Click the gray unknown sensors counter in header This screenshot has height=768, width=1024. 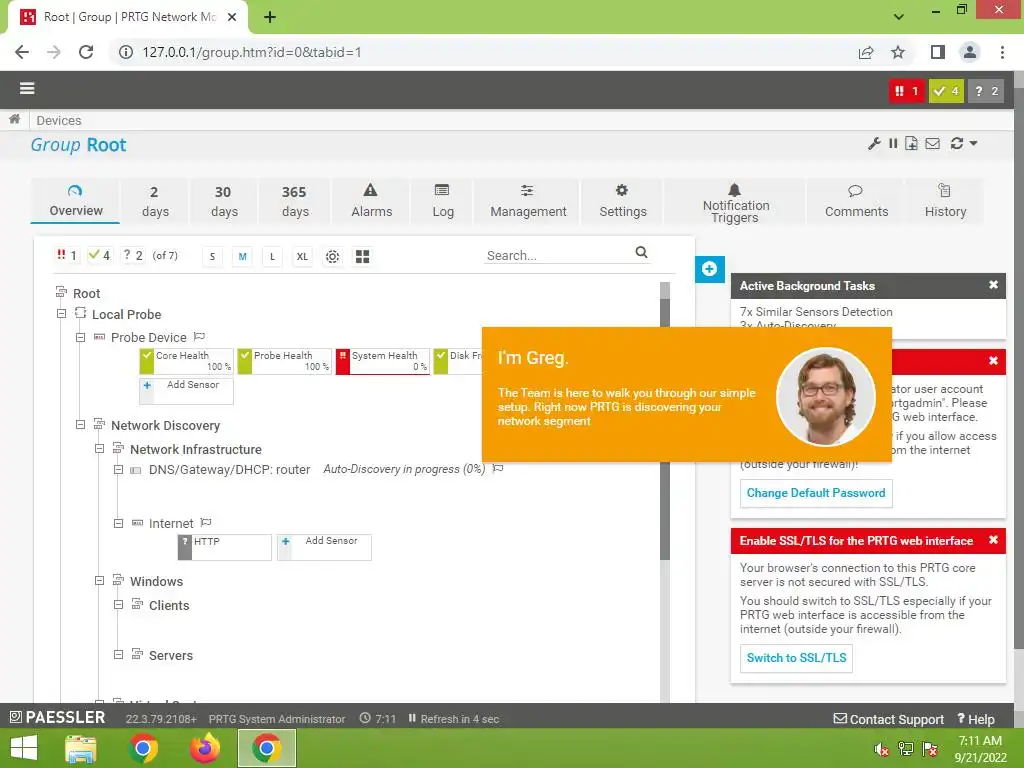pos(985,91)
